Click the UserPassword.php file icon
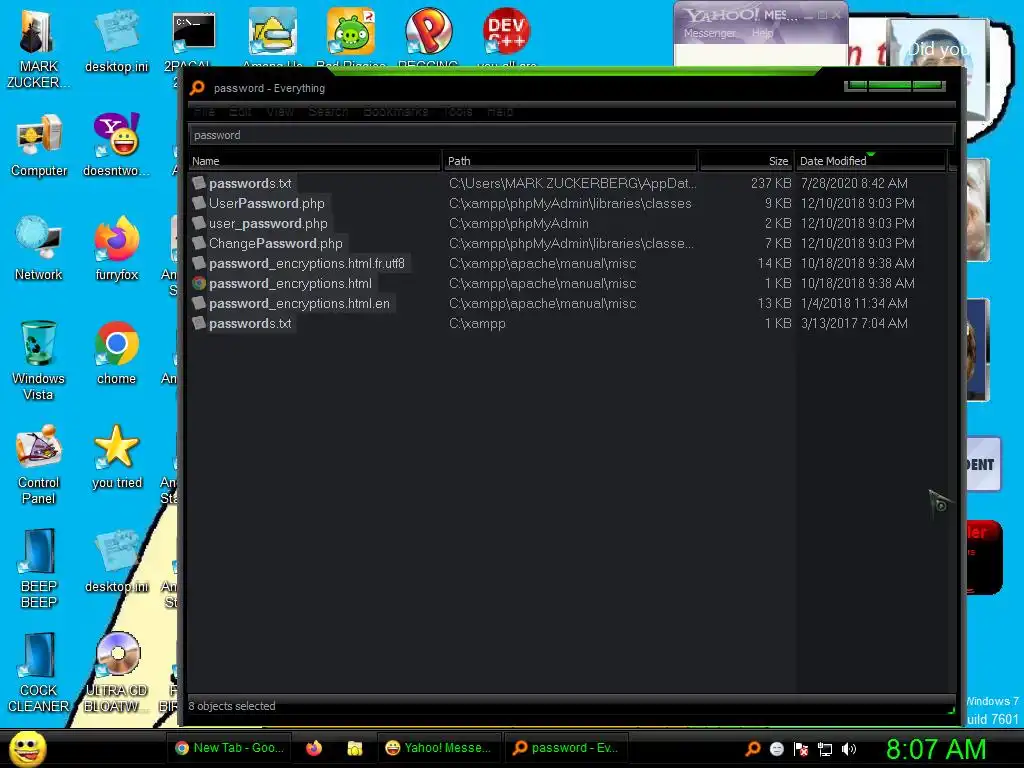The height and width of the screenshot is (768, 1024). [x=199, y=203]
